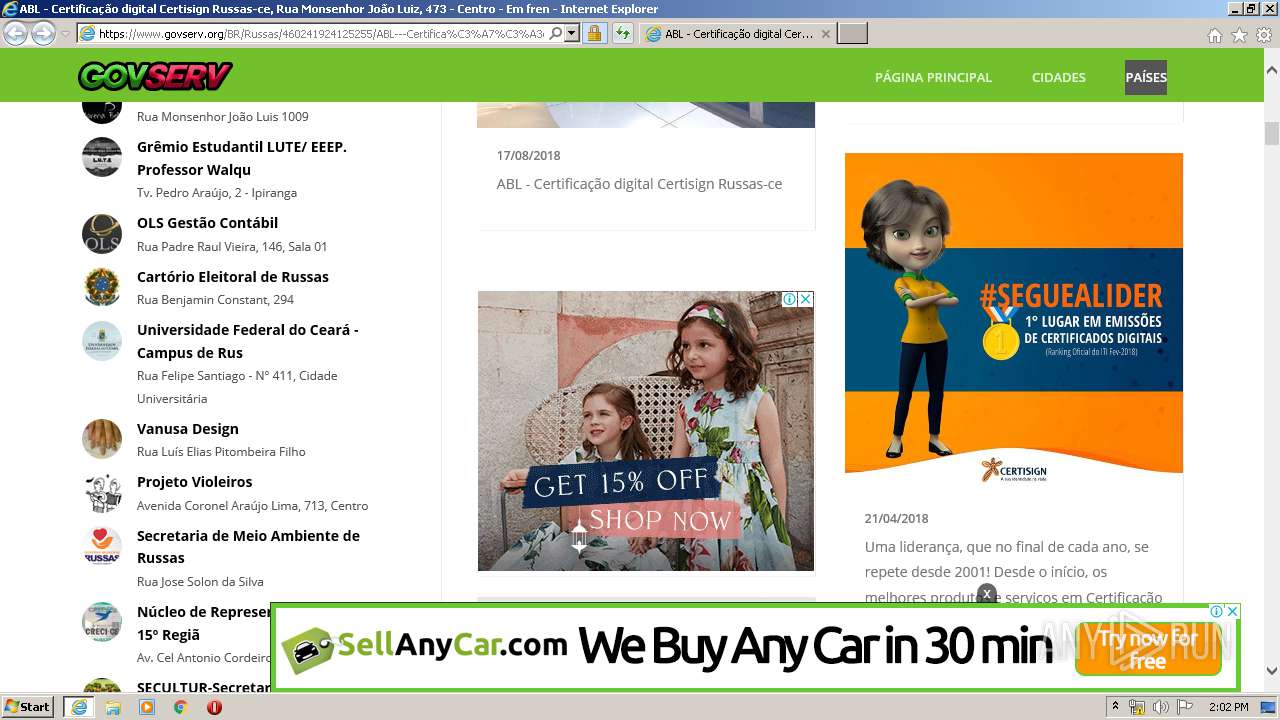The width and height of the screenshot is (1280, 720).
Task: Open the CIDADES menu item
Action: (x=1058, y=77)
